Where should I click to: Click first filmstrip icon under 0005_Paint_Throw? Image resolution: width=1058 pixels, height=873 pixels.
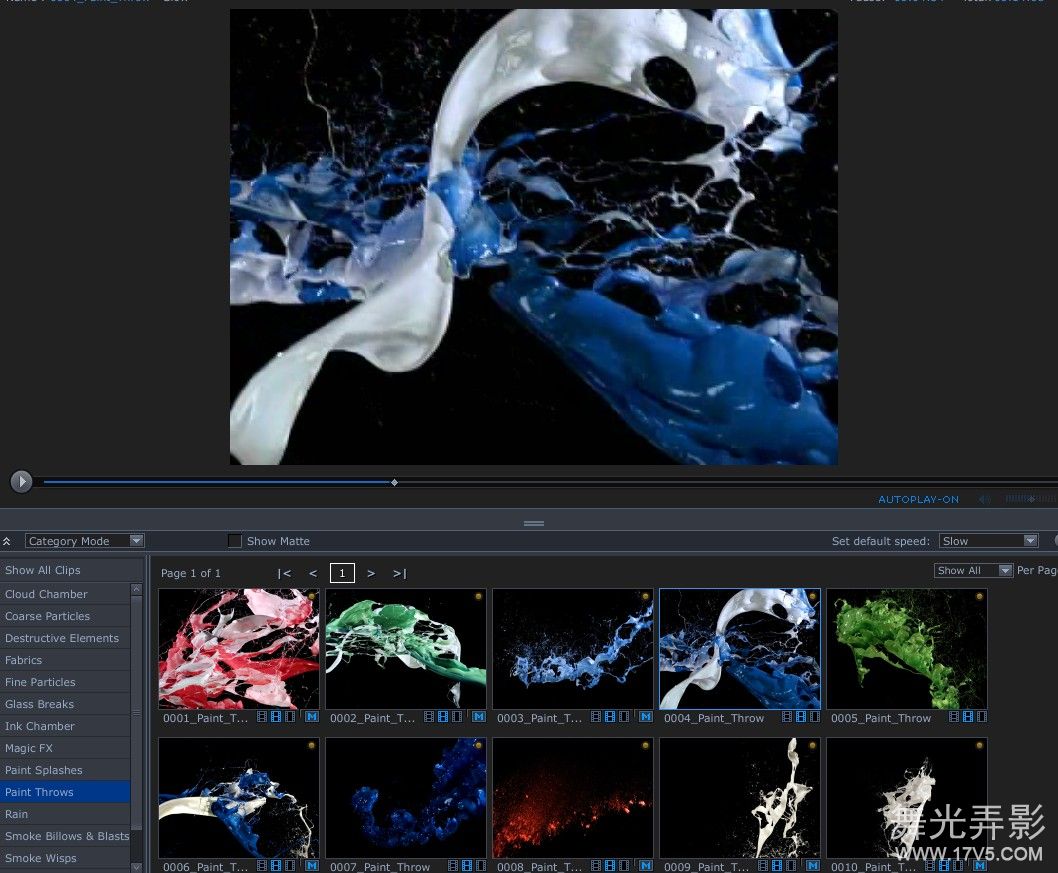pos(953,716)
